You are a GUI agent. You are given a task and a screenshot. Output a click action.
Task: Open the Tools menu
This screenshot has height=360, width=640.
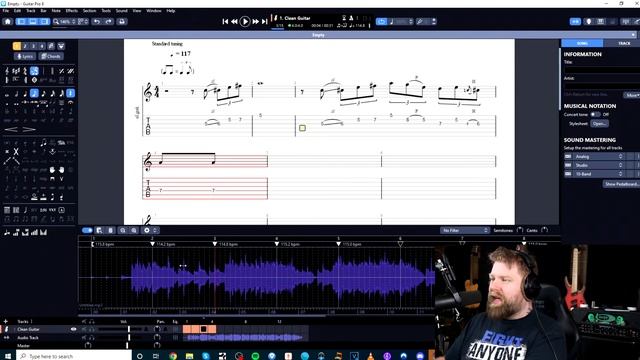click(x=106, y=11)
